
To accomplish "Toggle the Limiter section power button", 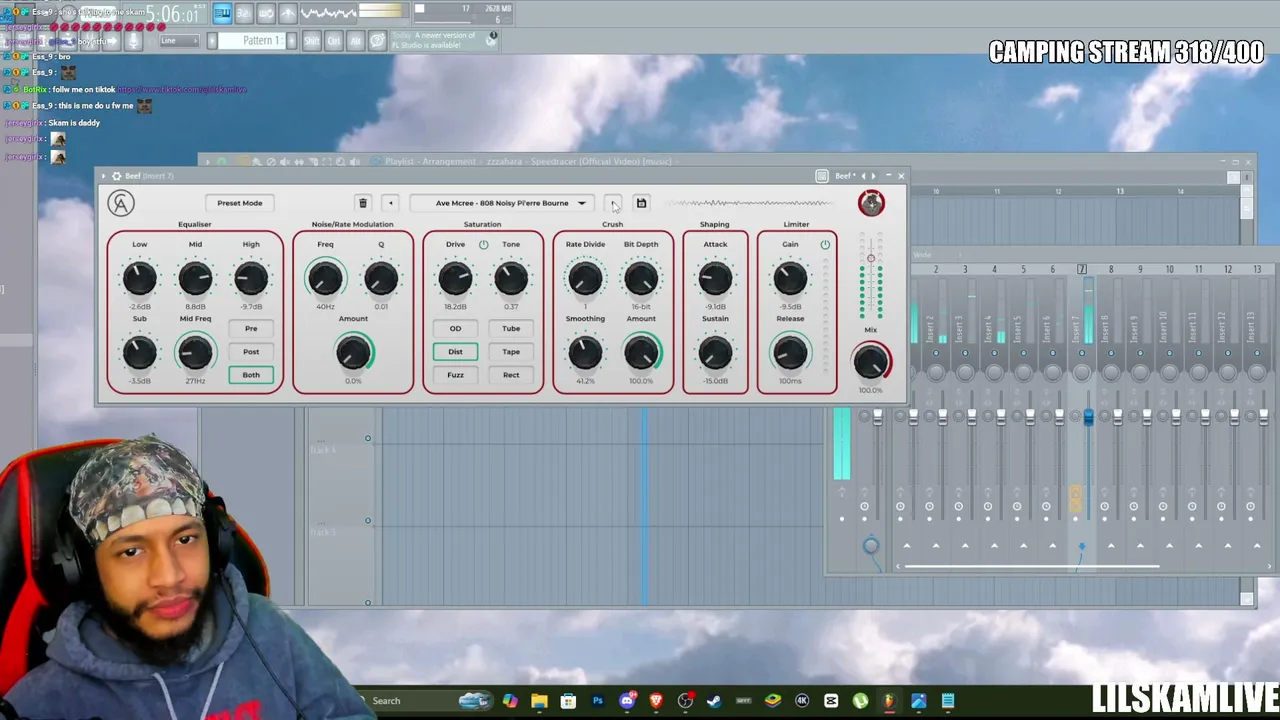I will pos(825,245).
